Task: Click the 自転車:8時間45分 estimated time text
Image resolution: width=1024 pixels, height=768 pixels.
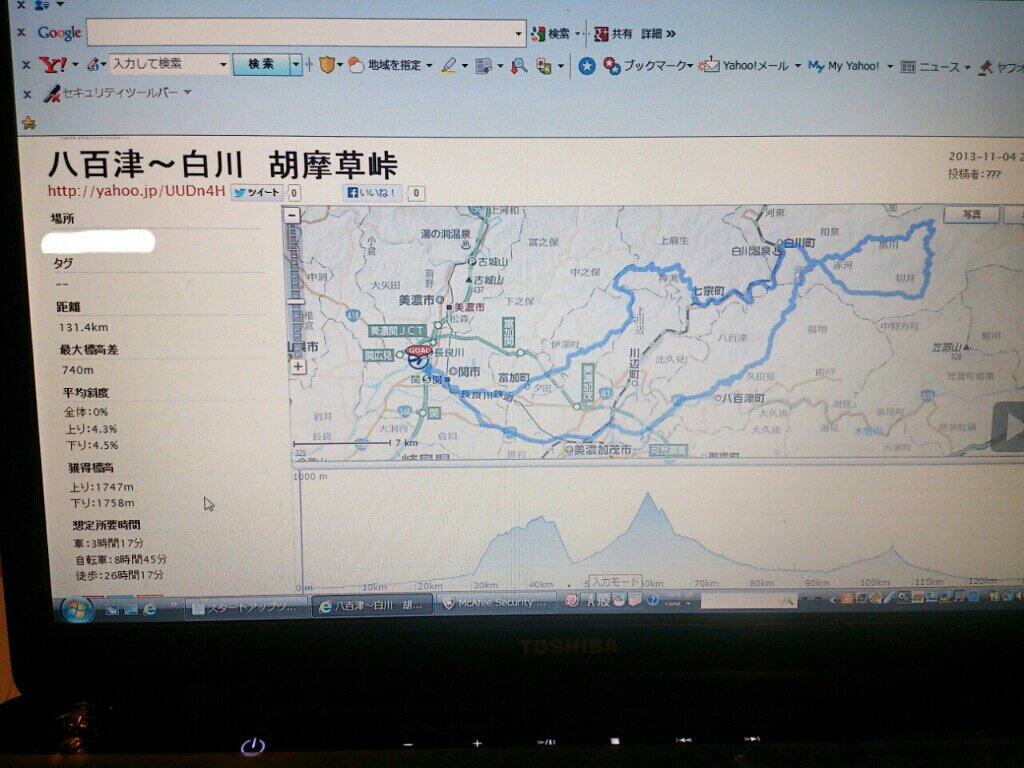Action: coord(121,559)
